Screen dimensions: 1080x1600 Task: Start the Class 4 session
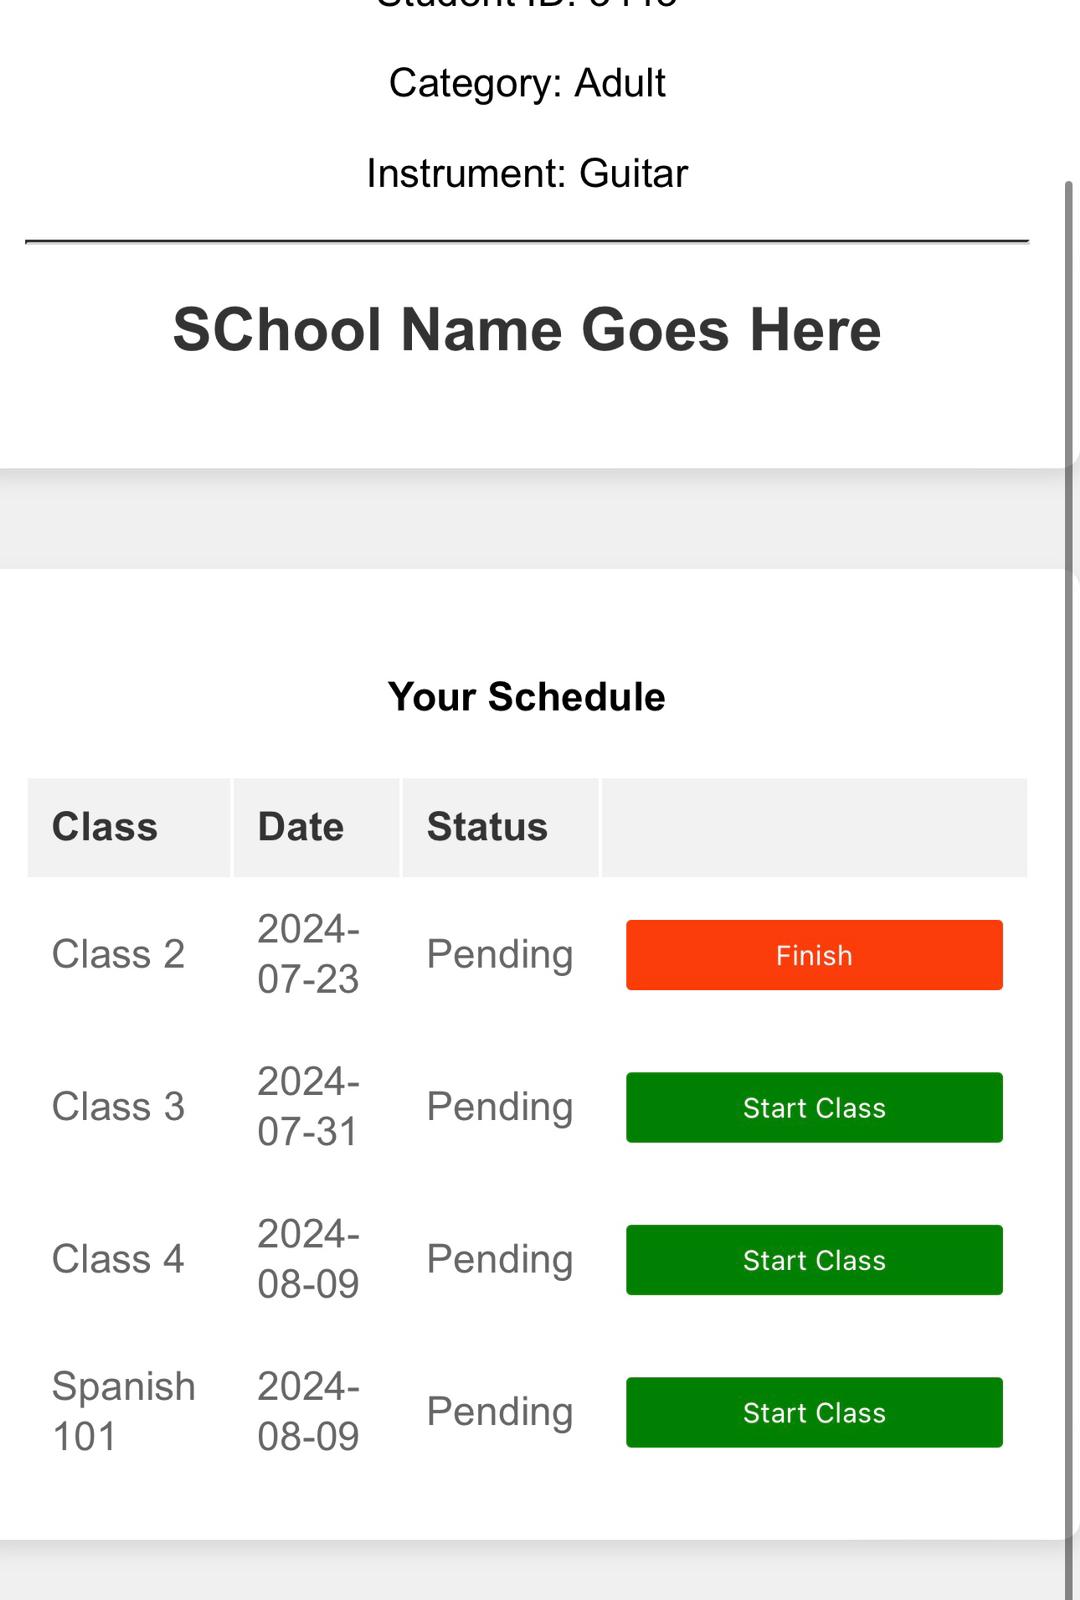(814, 1260)
